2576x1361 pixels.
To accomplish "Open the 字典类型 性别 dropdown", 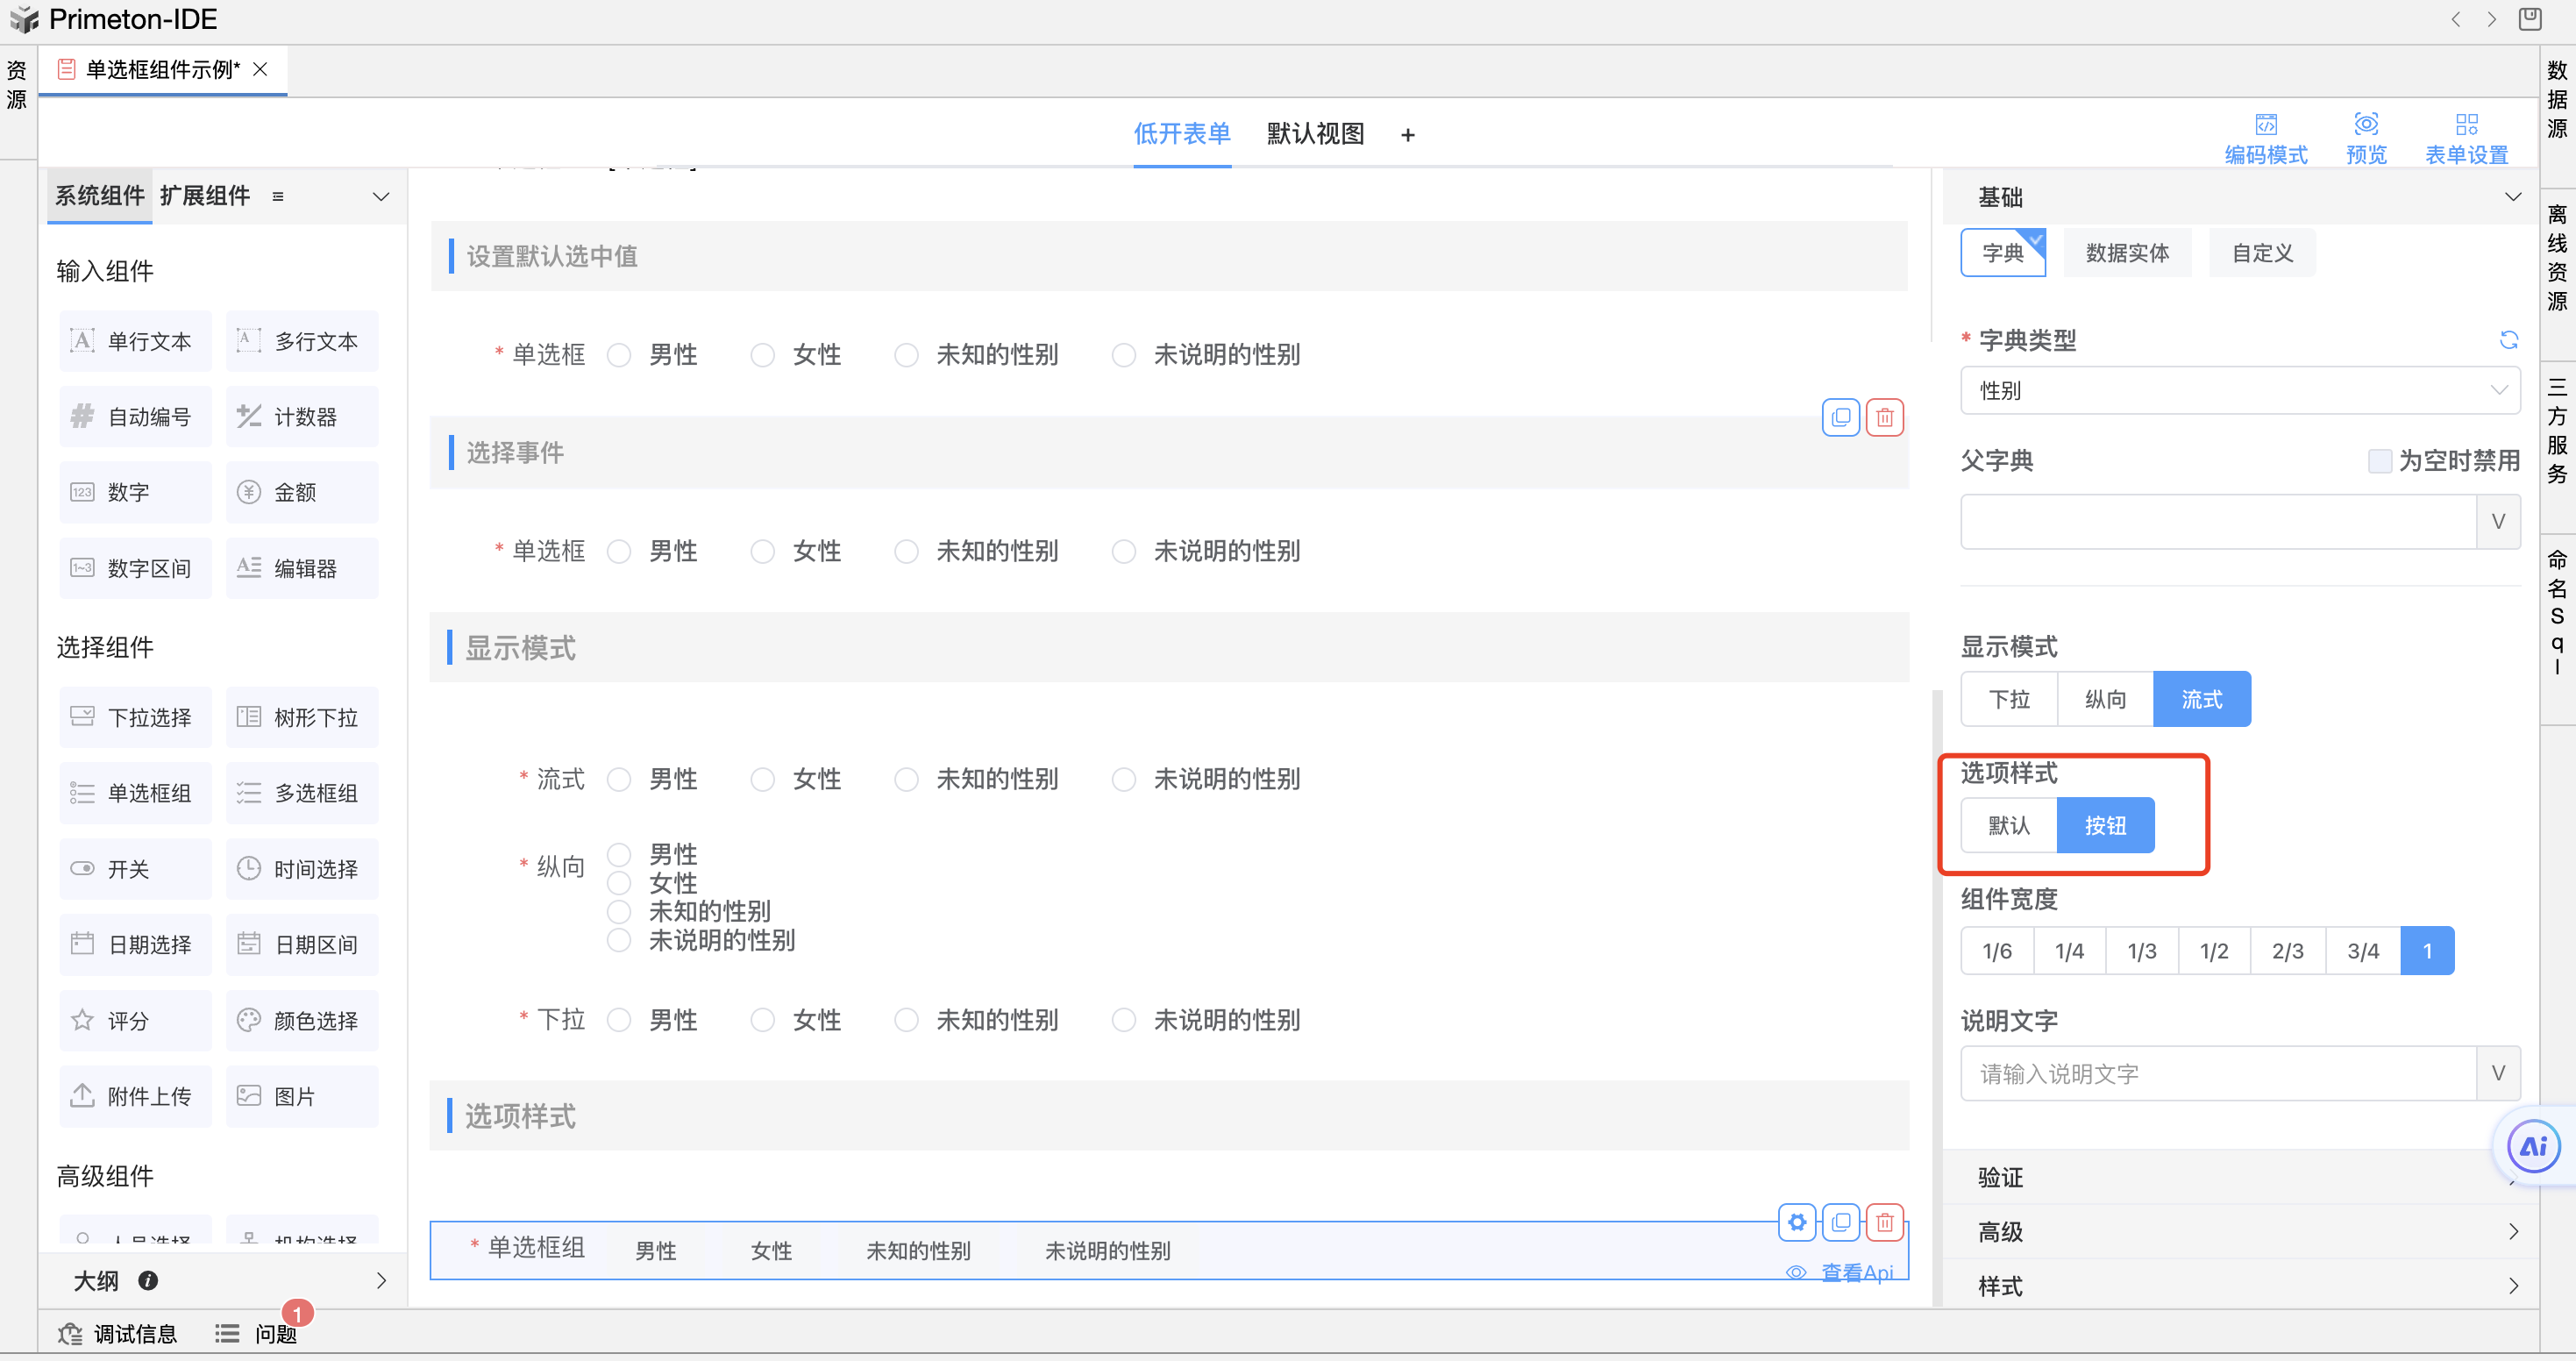I will point(2240,391).
